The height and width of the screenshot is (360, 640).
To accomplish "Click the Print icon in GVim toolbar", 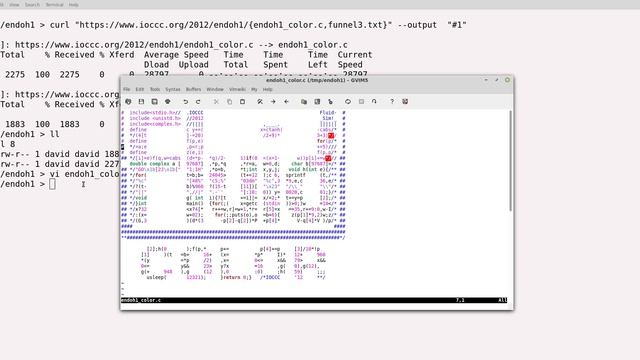I will [x=167, y=102].
